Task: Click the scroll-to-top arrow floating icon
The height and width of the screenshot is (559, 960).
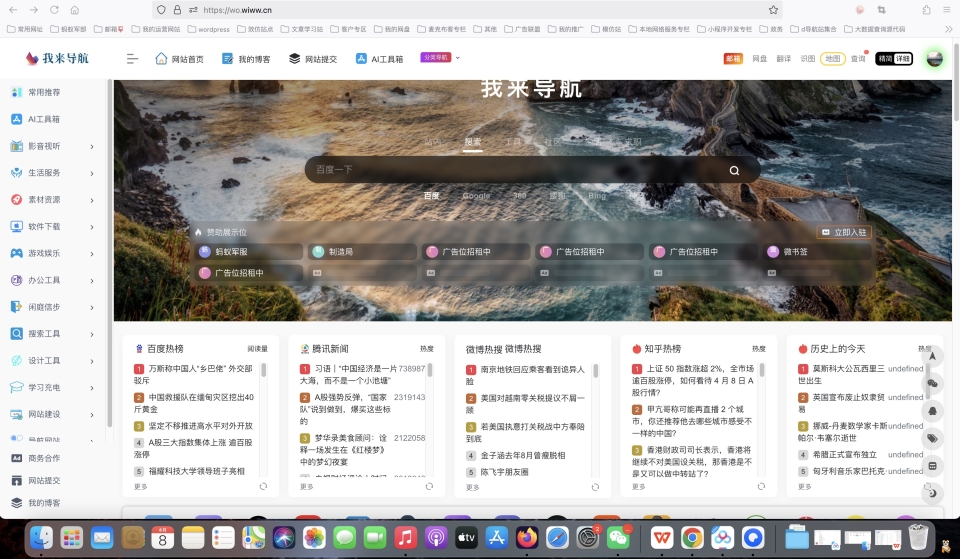Action: coord(933,356)
